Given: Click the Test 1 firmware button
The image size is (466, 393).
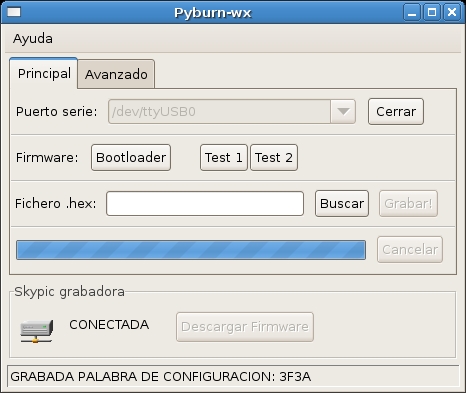Looking at the screenshot, I should [224, 157].
